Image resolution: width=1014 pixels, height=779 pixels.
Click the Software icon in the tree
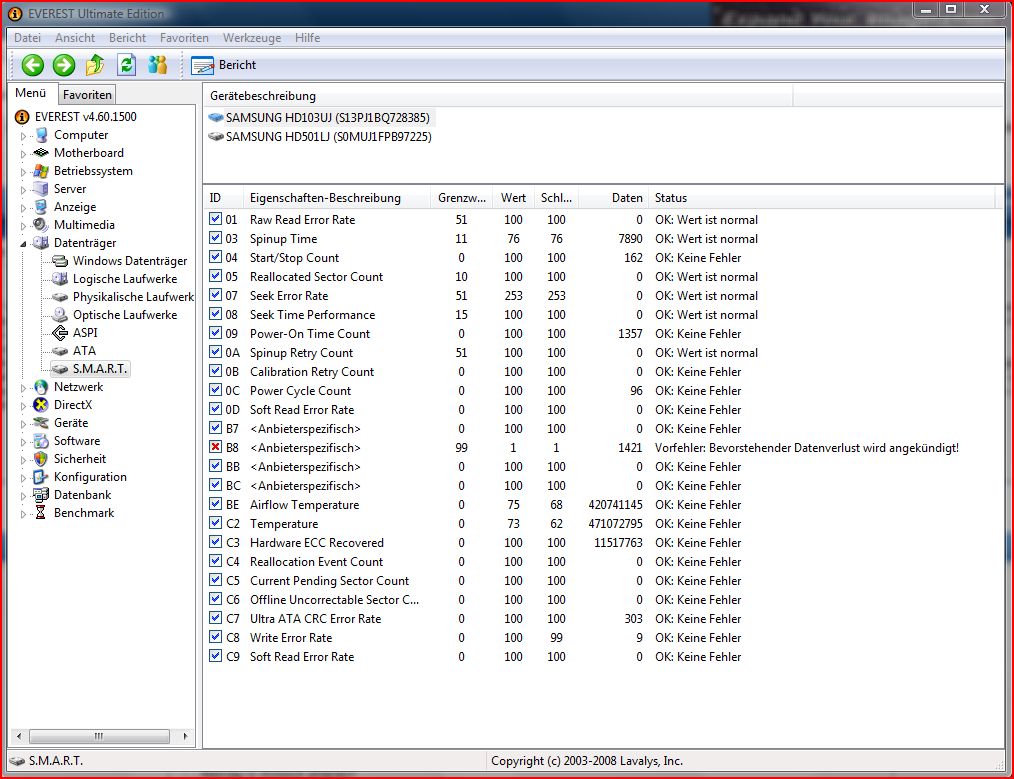tap(41, 441)
